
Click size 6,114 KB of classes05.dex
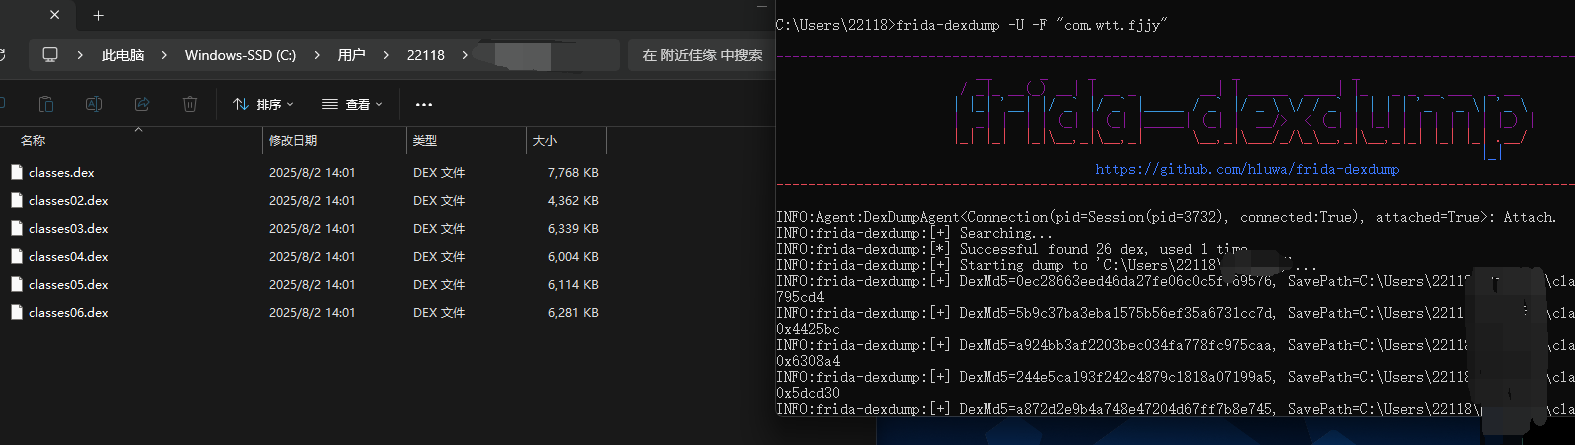point(573,284)
